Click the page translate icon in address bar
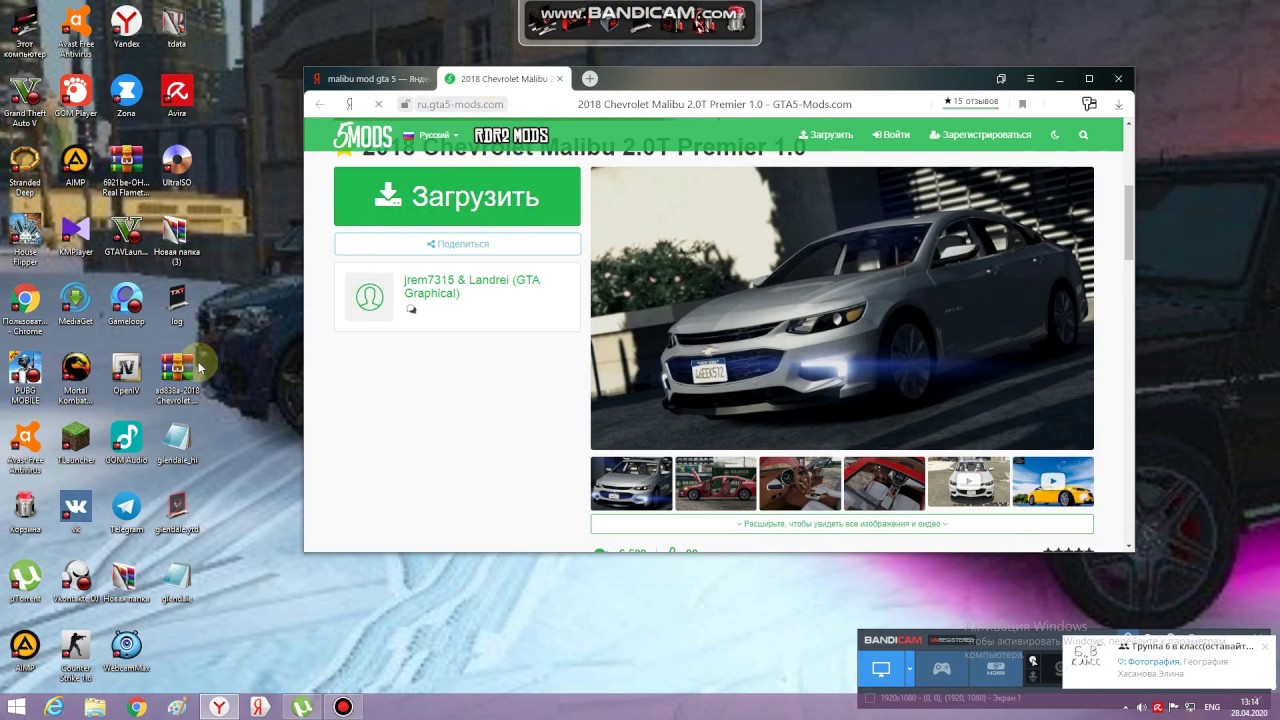Viewport: 1280px width, 720px height. point(1089,104)
